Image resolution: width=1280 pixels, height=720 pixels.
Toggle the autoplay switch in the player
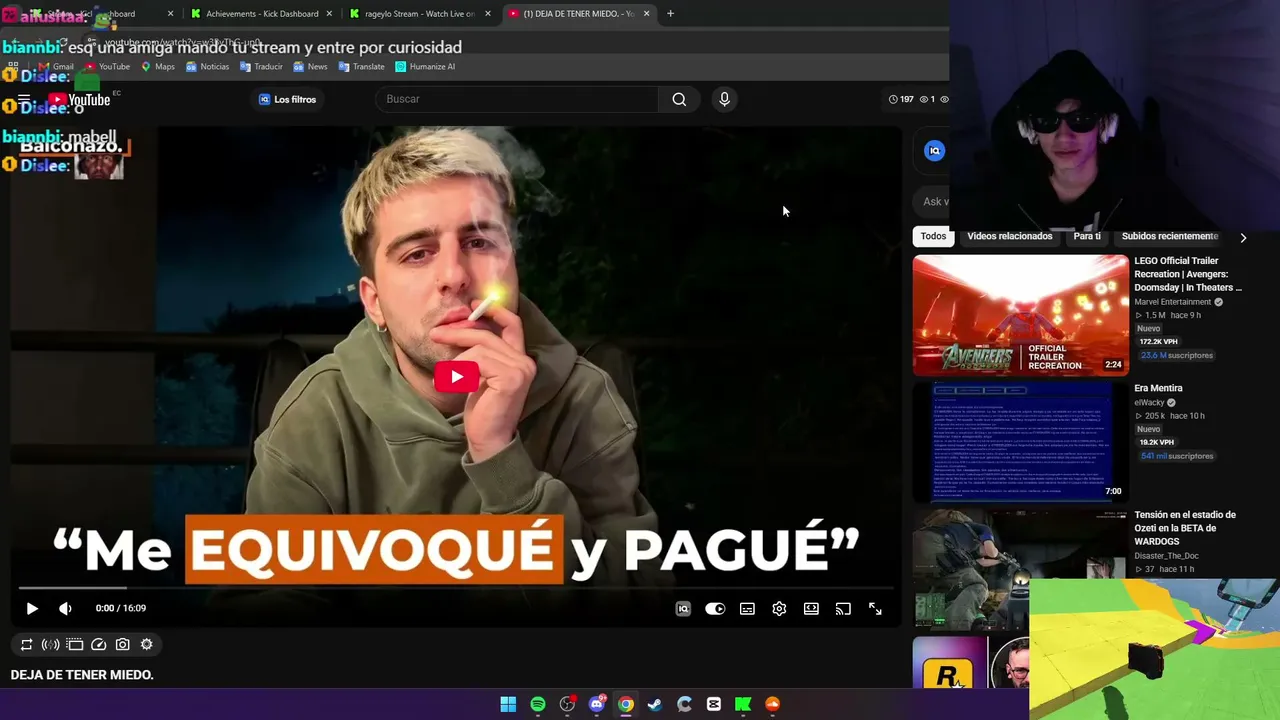715,608
